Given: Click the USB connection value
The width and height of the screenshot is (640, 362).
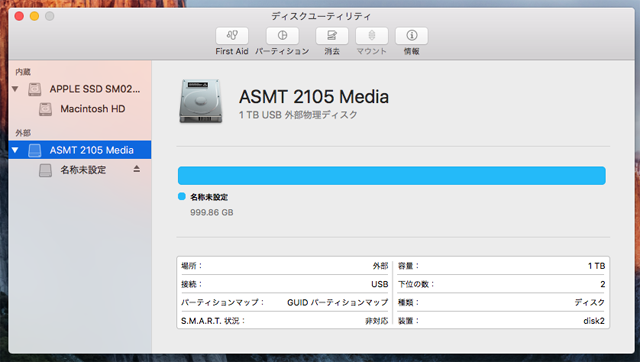Looking at the screenshot, I should click(x=380, y=284).
